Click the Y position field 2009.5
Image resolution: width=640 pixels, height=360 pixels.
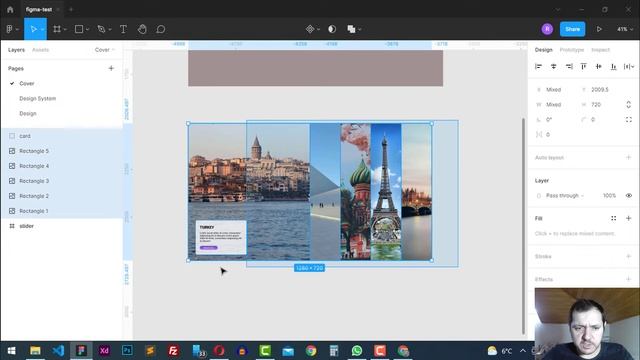(600, 89)
